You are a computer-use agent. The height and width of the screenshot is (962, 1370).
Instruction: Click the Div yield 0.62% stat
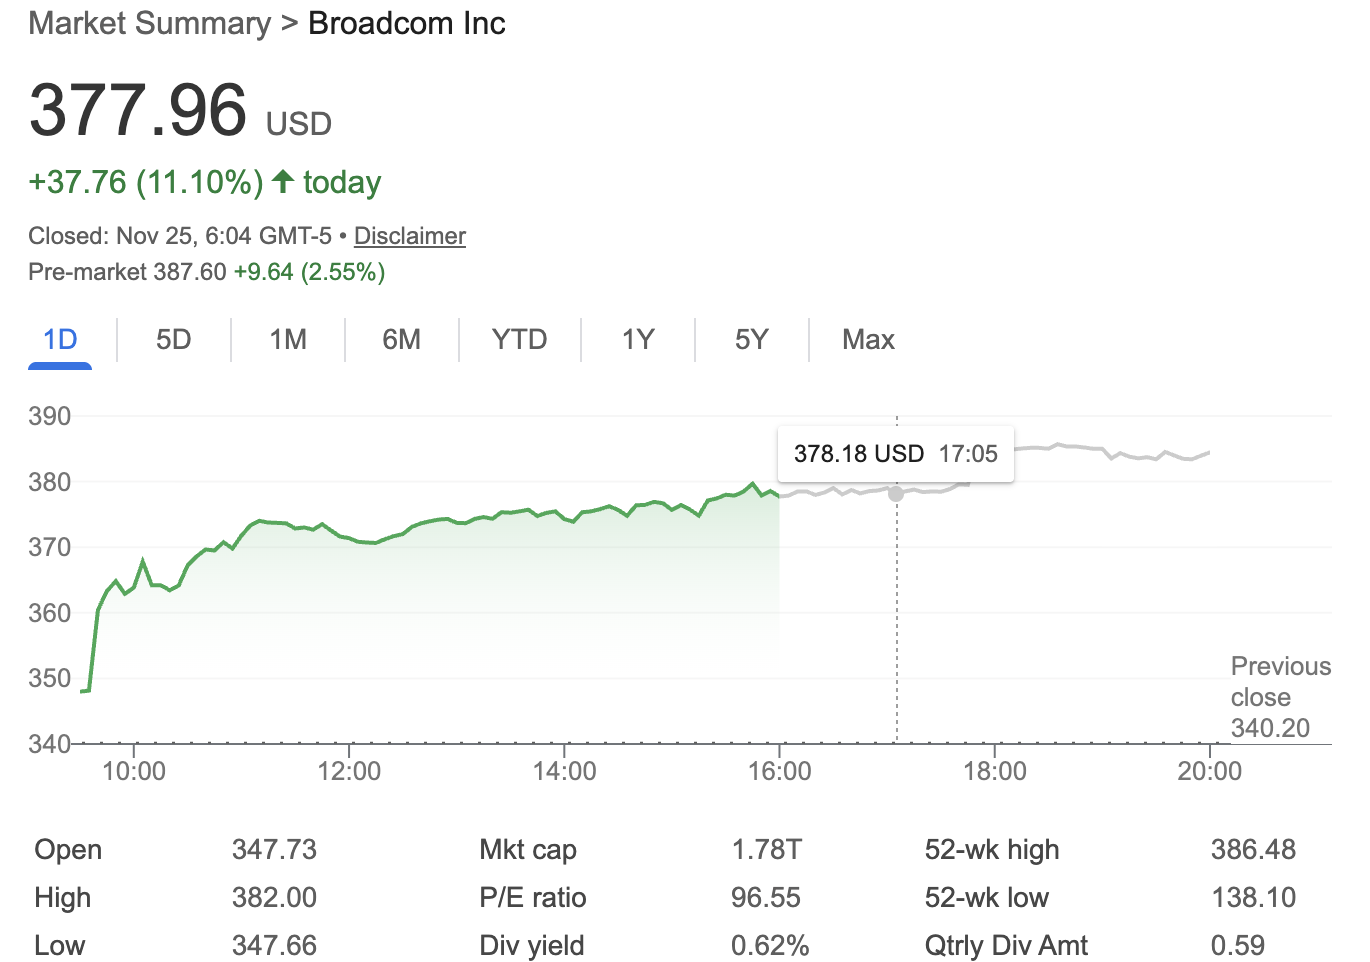coord(770,945)
